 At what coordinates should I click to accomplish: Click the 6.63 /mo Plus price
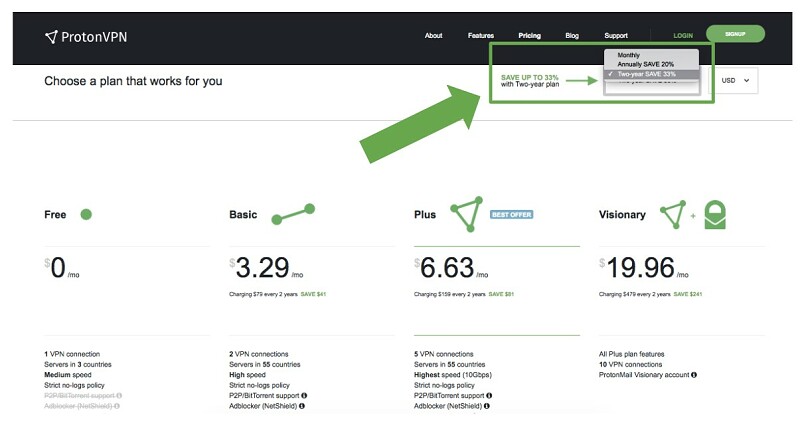[451, 268]
